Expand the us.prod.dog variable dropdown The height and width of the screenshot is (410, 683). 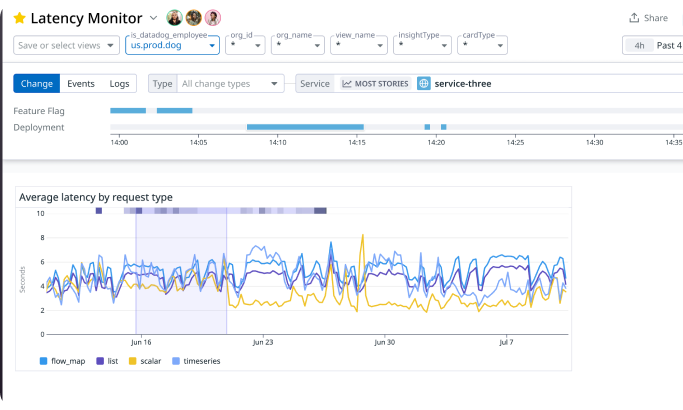coord(172,45)
